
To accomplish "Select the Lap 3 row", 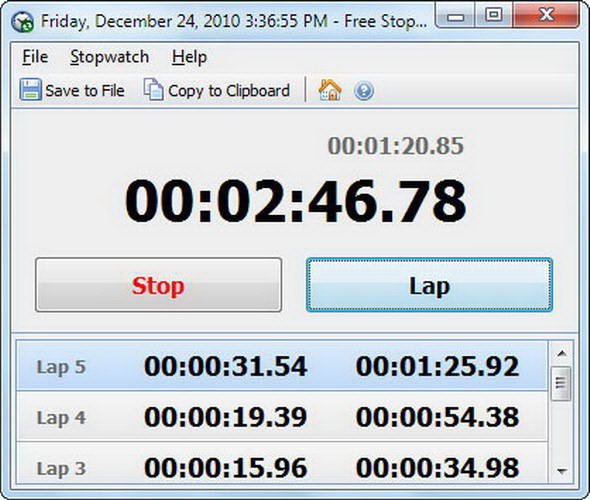I will 282,464.
